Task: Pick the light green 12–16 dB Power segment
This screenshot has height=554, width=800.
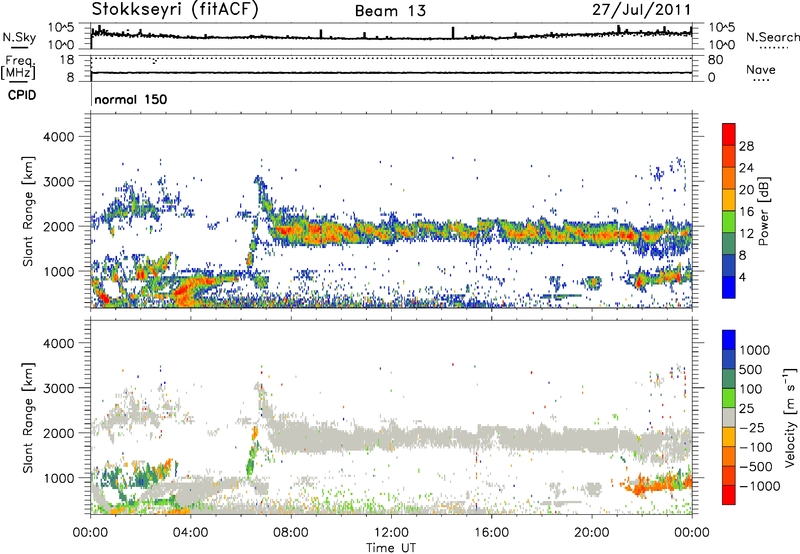Action: 729,221
